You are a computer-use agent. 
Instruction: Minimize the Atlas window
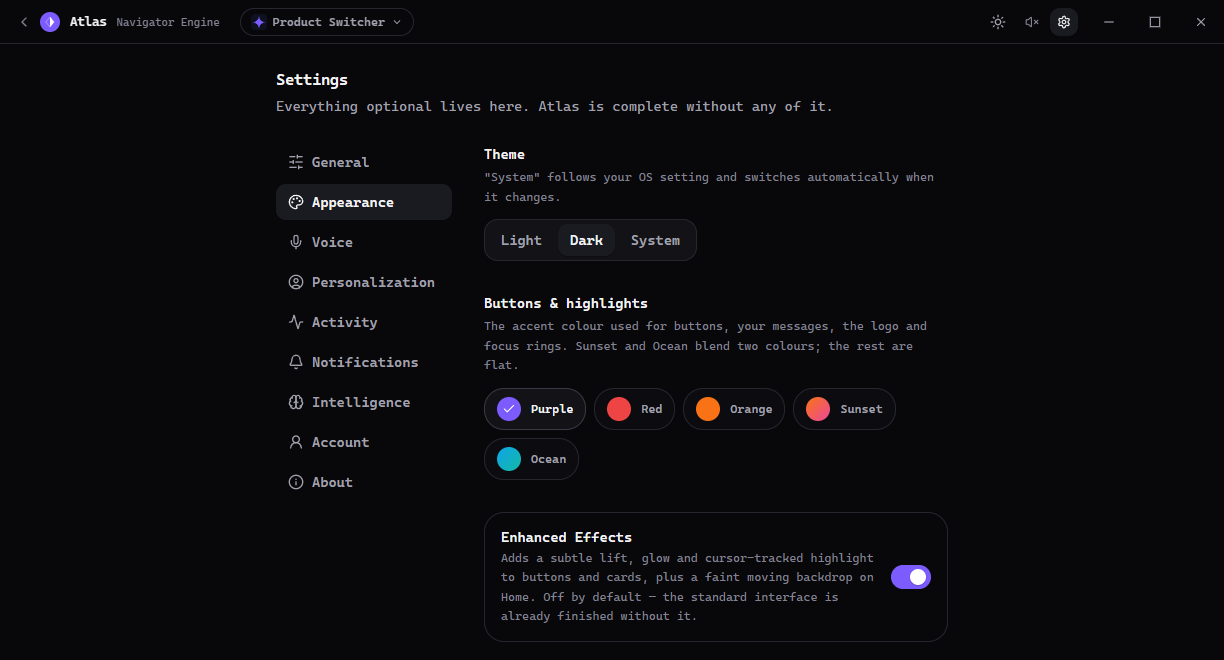[1109, 22]
